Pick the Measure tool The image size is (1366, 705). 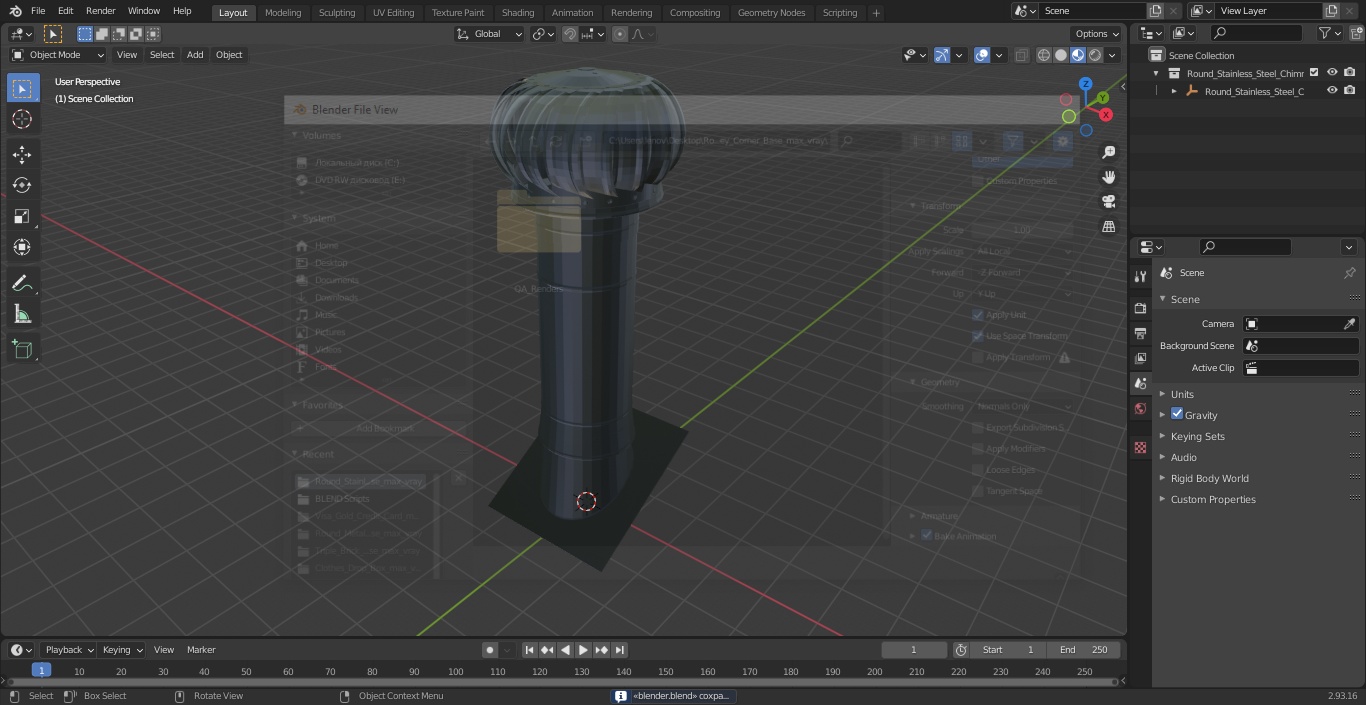click(22, 314)
